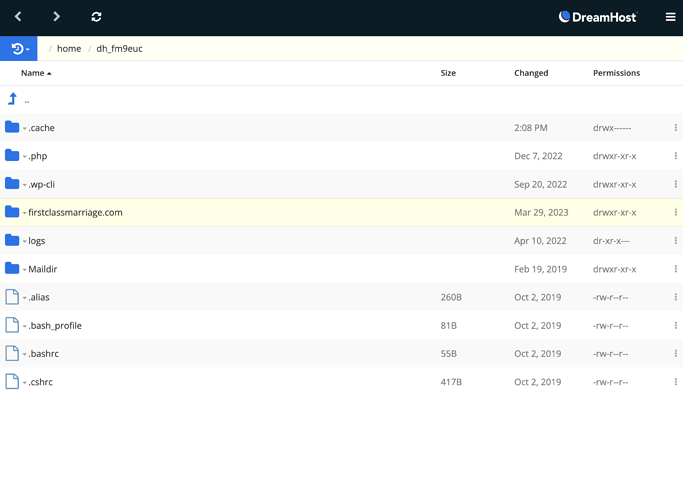
Task: Open the firstclassmarriage.com folder
Action: coord(75,212)
